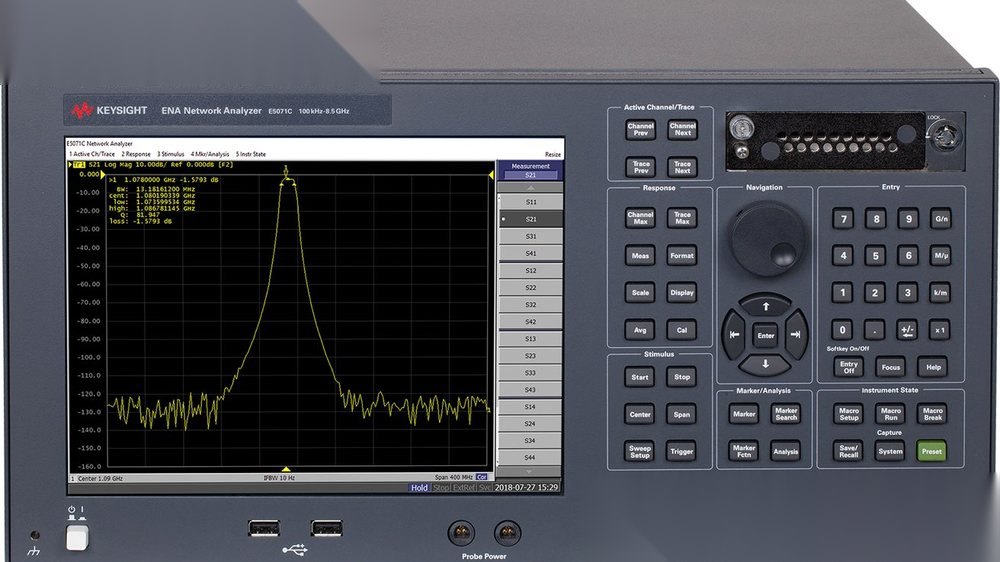Toggle softkeys with Entry Off key

(848, 367)
